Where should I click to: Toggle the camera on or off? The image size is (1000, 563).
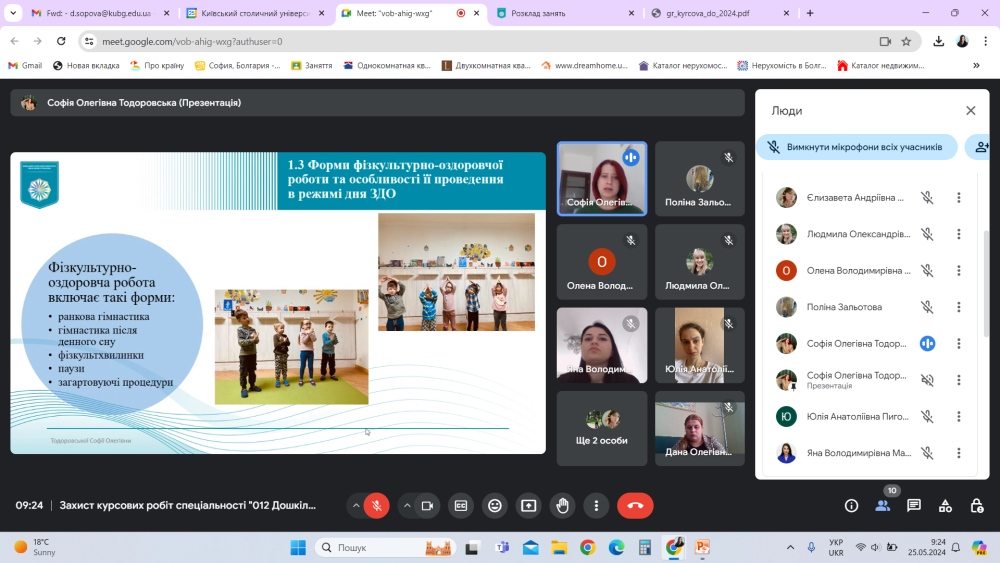tap(427, 506)
